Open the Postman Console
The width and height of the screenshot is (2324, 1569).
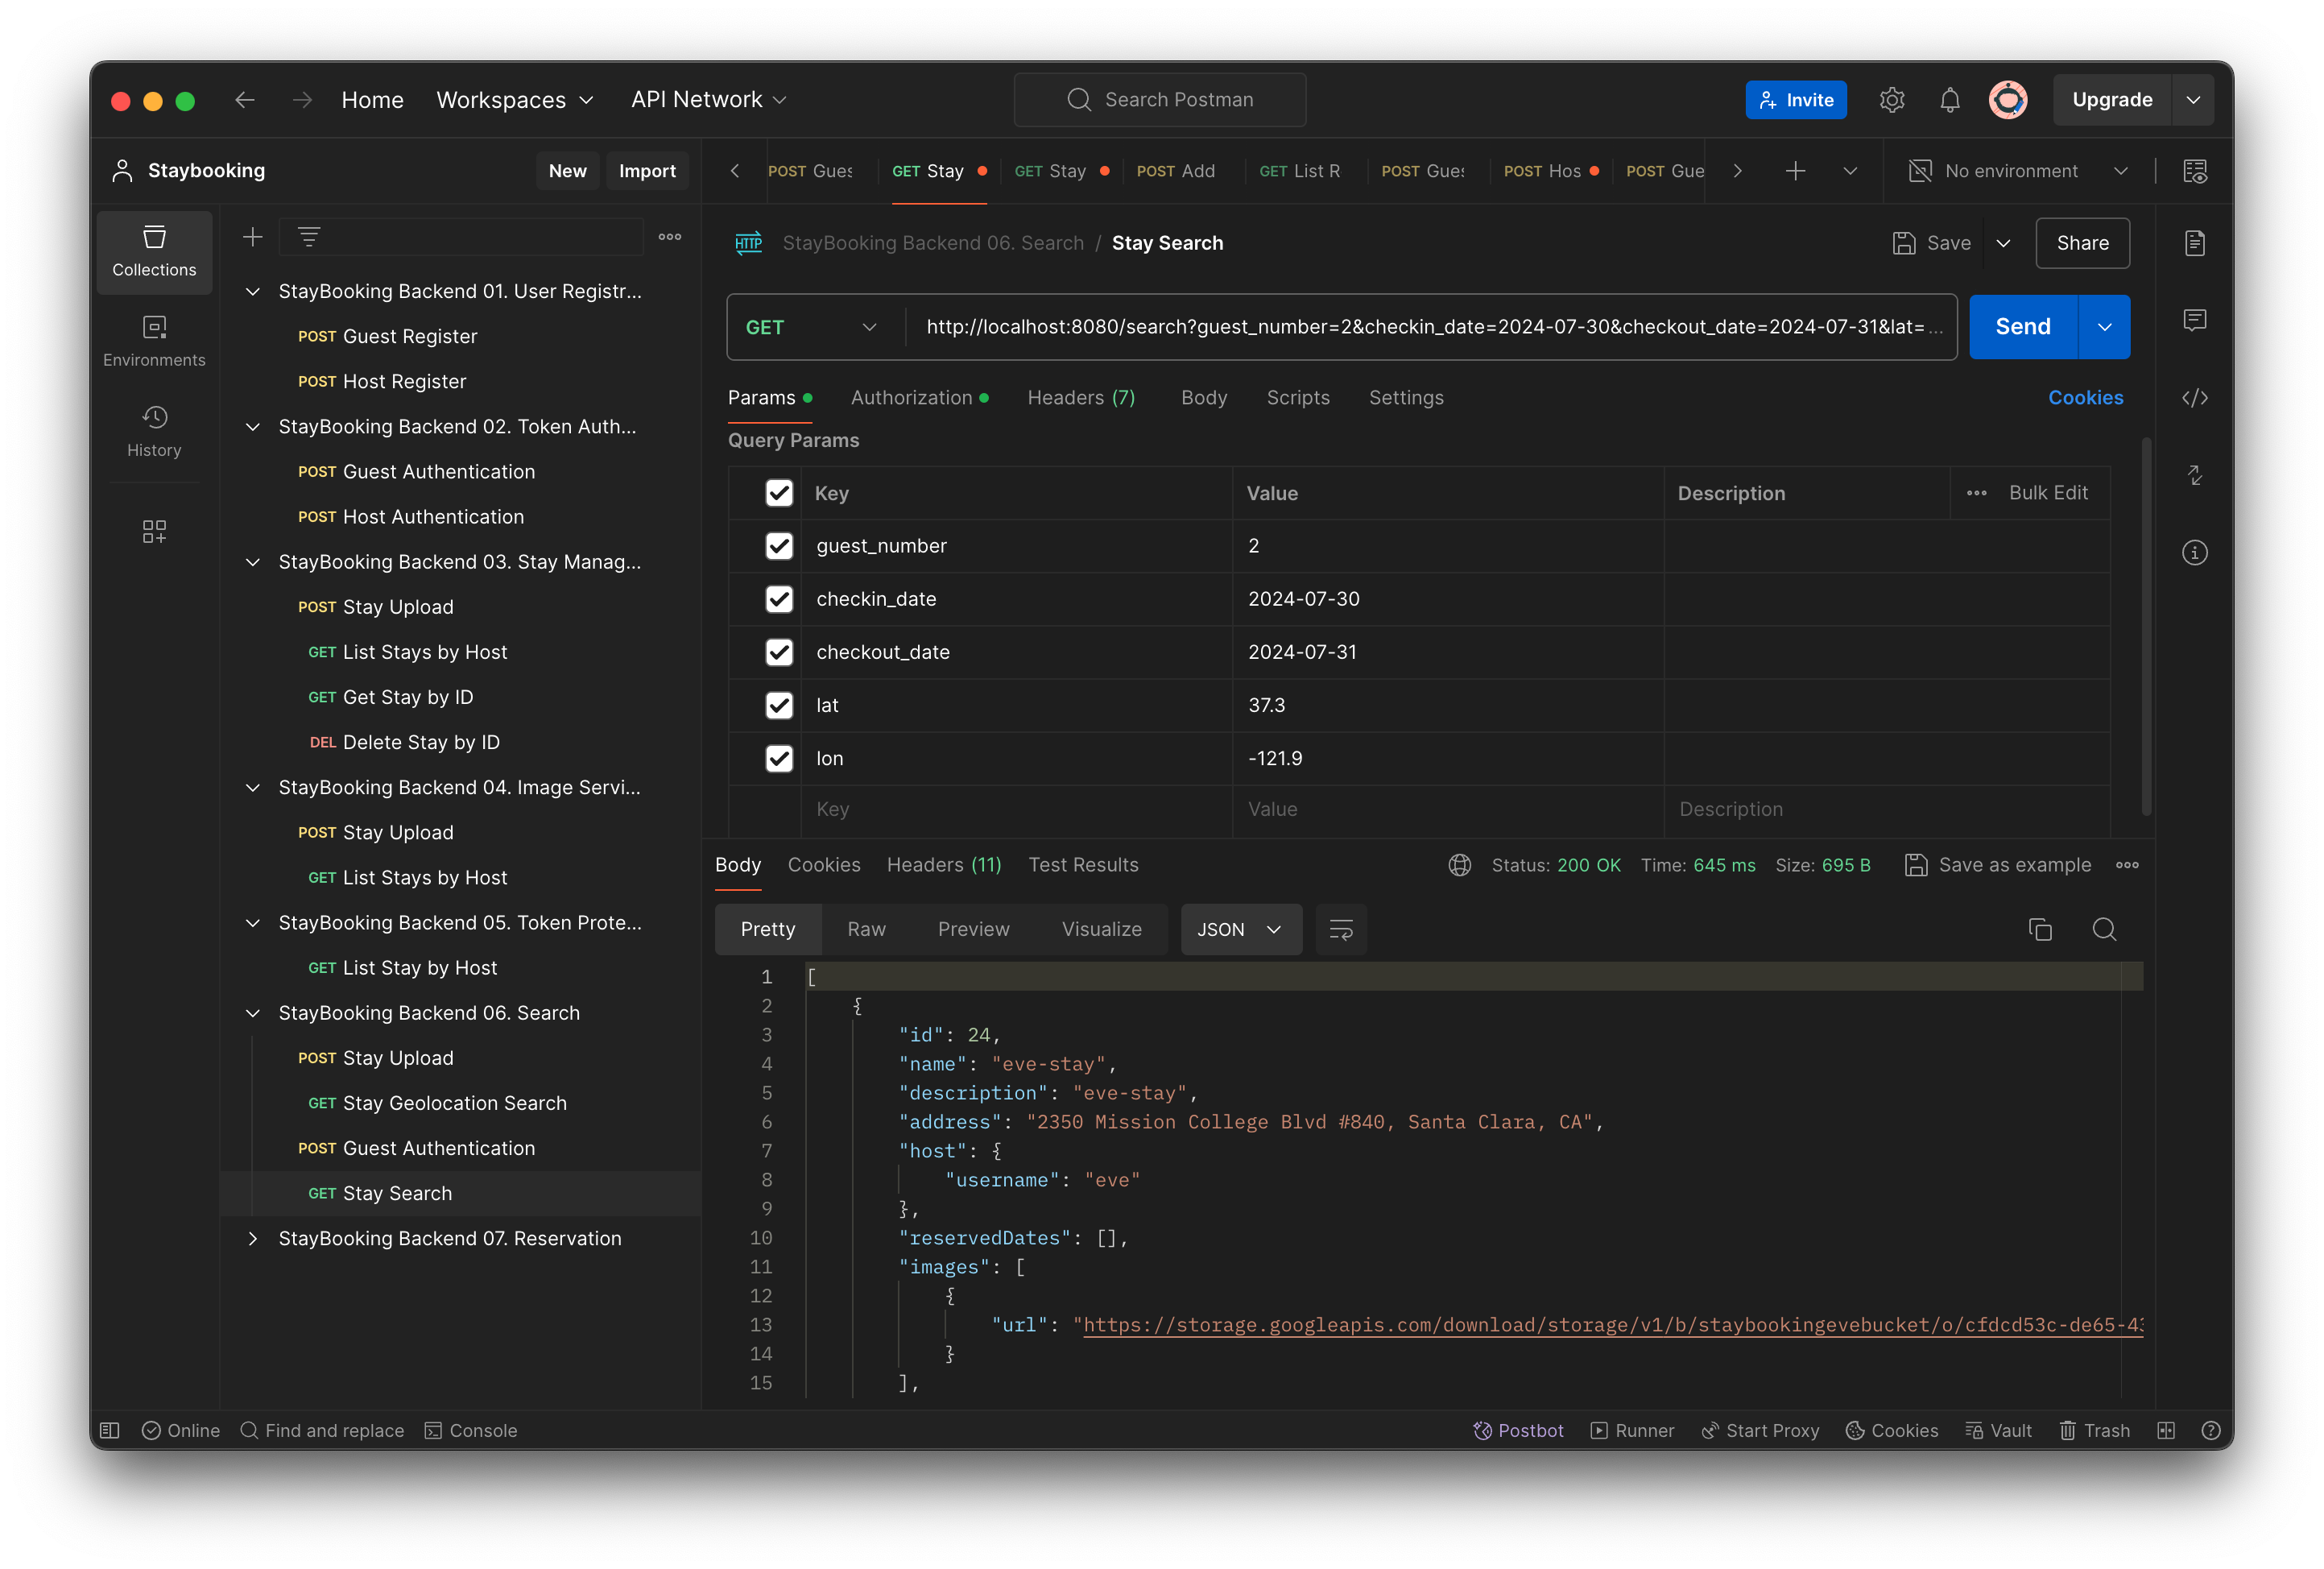(x=470, y=1430)
